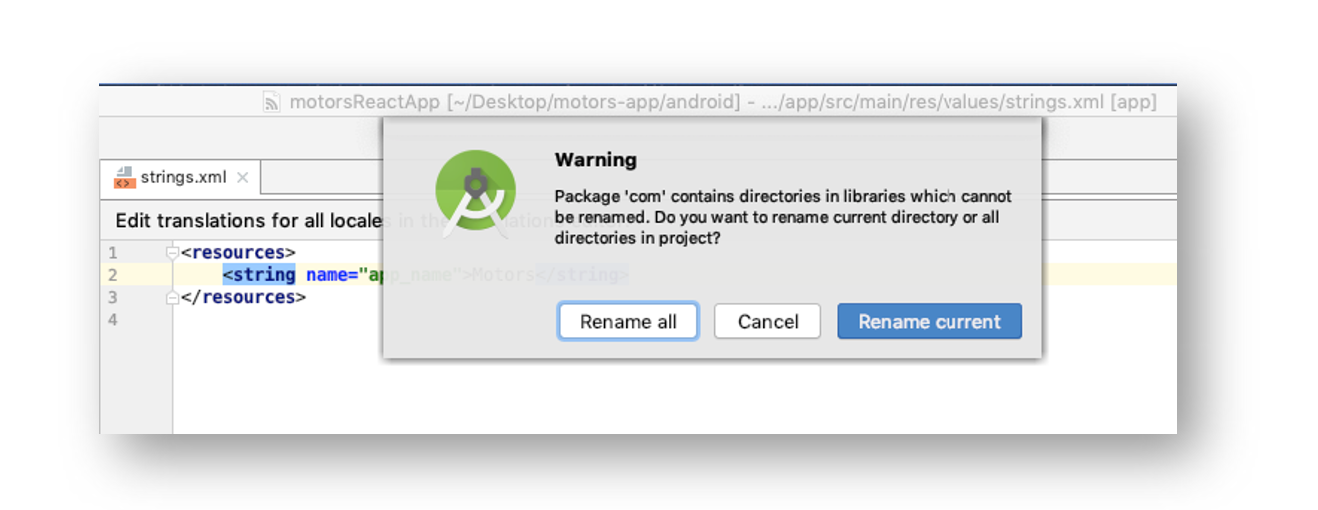Click the <resources> opening tag text
Screen dimensions: 1318x510
coord(238,253)
